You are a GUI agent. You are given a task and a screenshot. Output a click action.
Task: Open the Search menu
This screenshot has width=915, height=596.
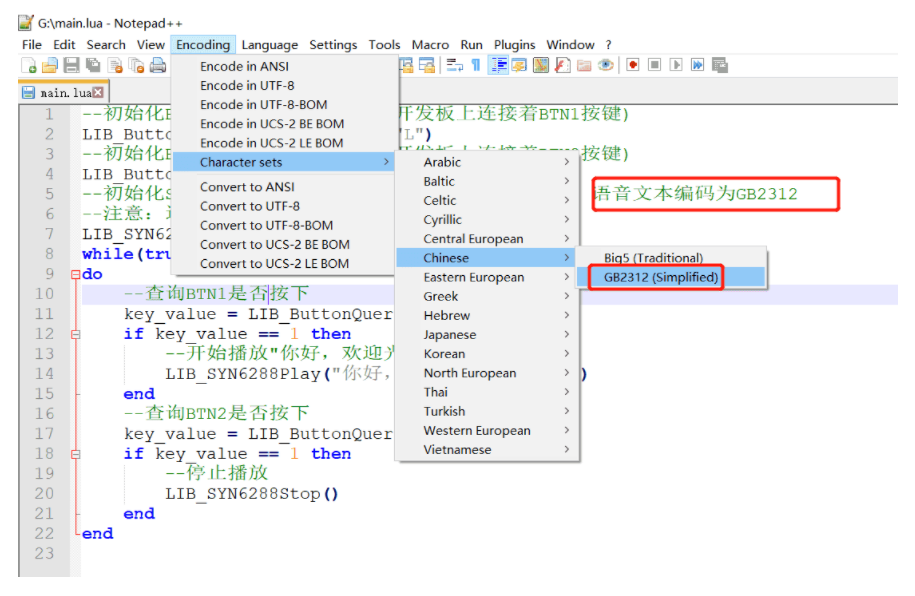pyautogui.click(x=106, y=45)
